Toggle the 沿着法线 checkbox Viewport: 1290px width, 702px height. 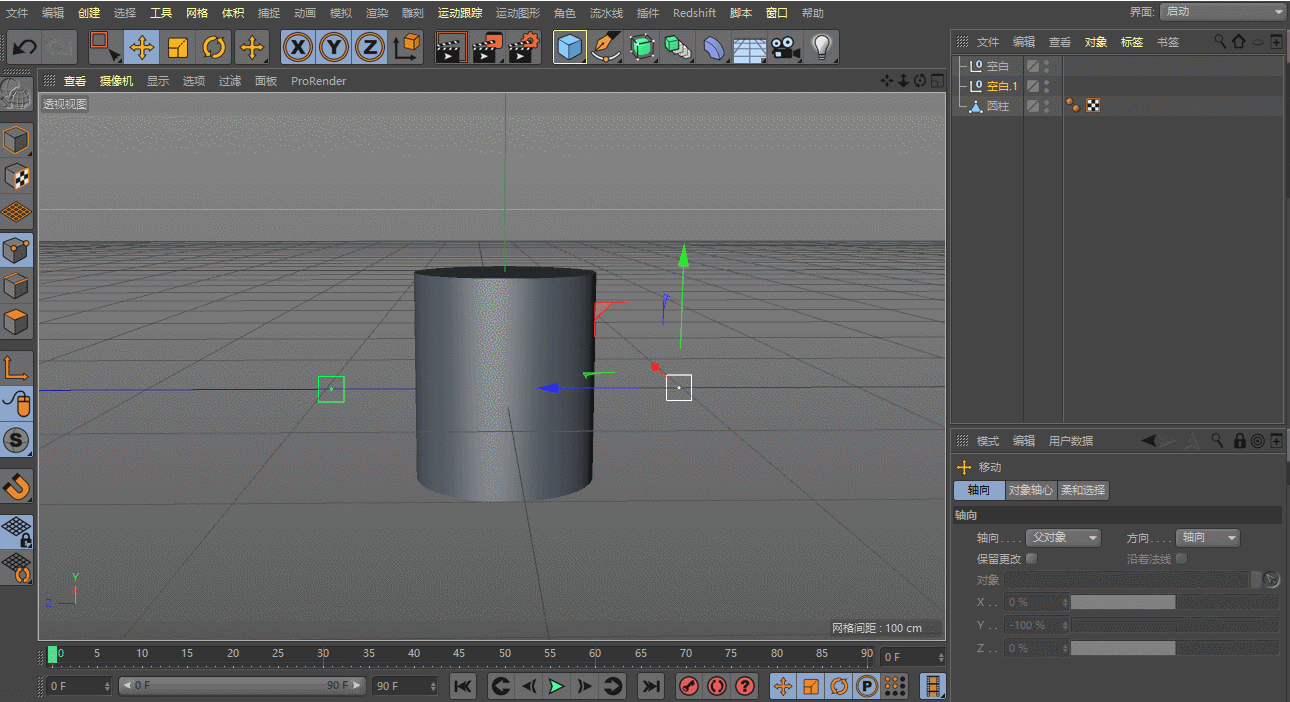1181,559
